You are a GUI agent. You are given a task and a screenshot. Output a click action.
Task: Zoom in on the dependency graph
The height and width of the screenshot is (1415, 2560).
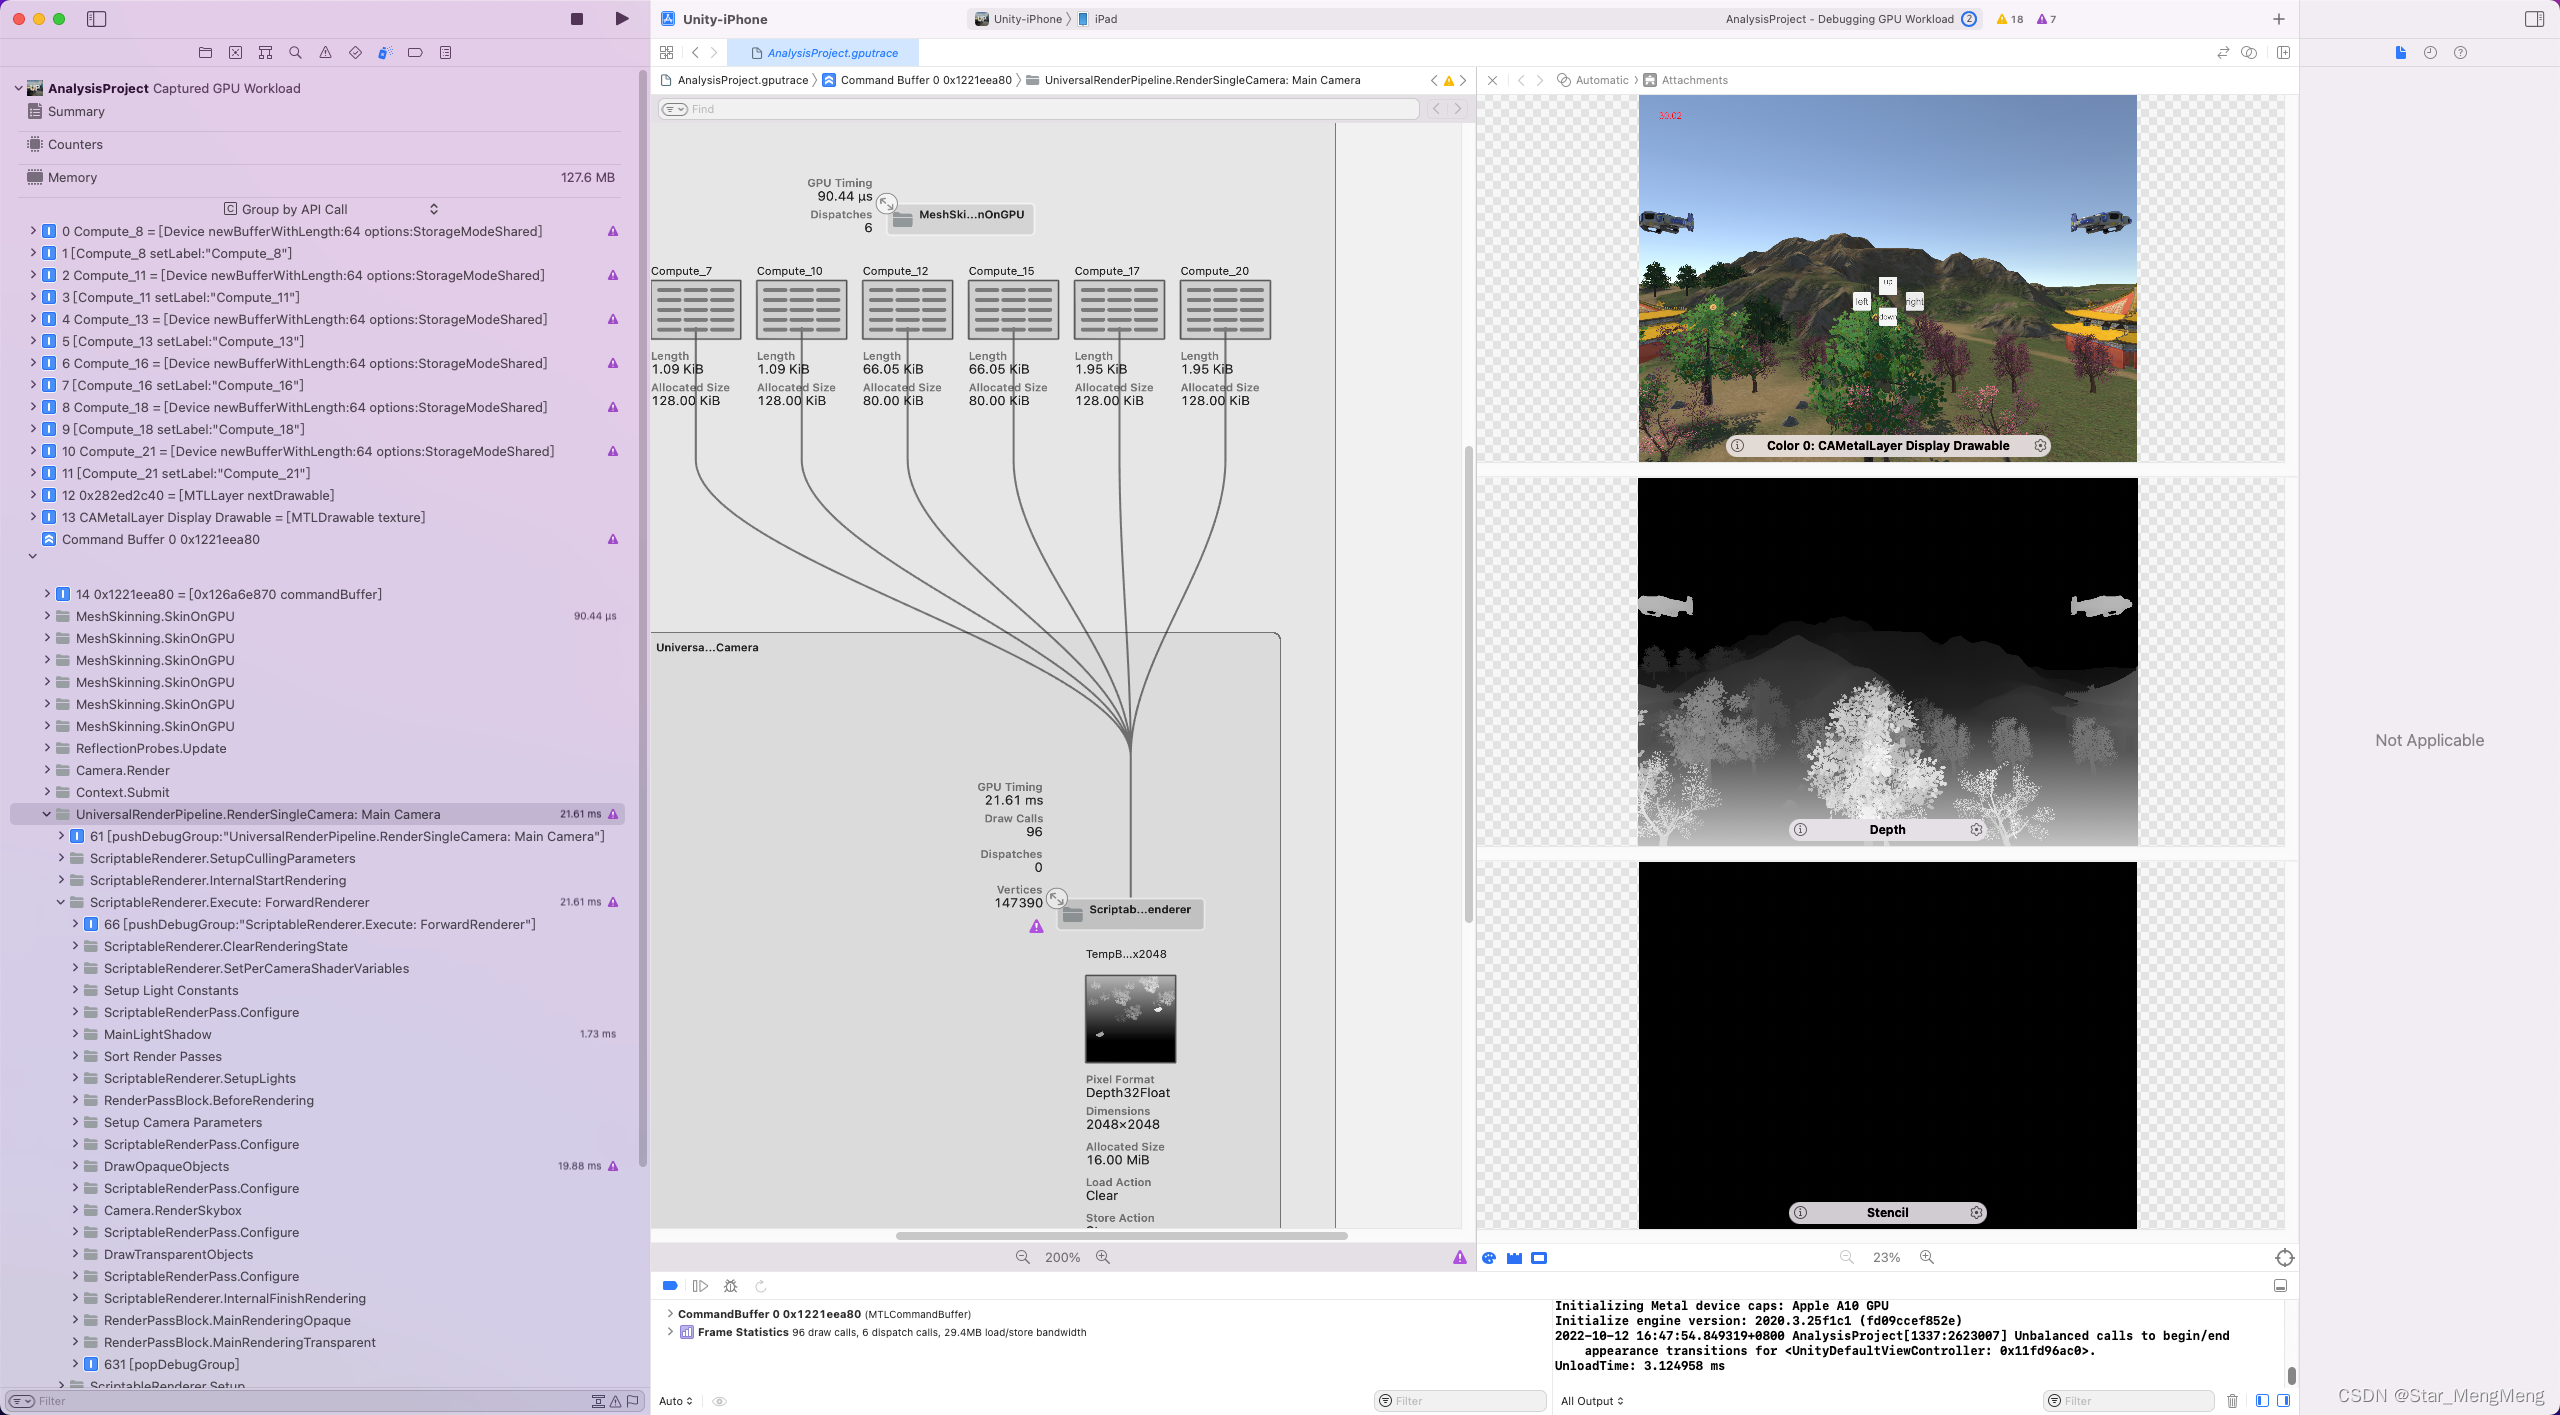coord(1103,1257)
